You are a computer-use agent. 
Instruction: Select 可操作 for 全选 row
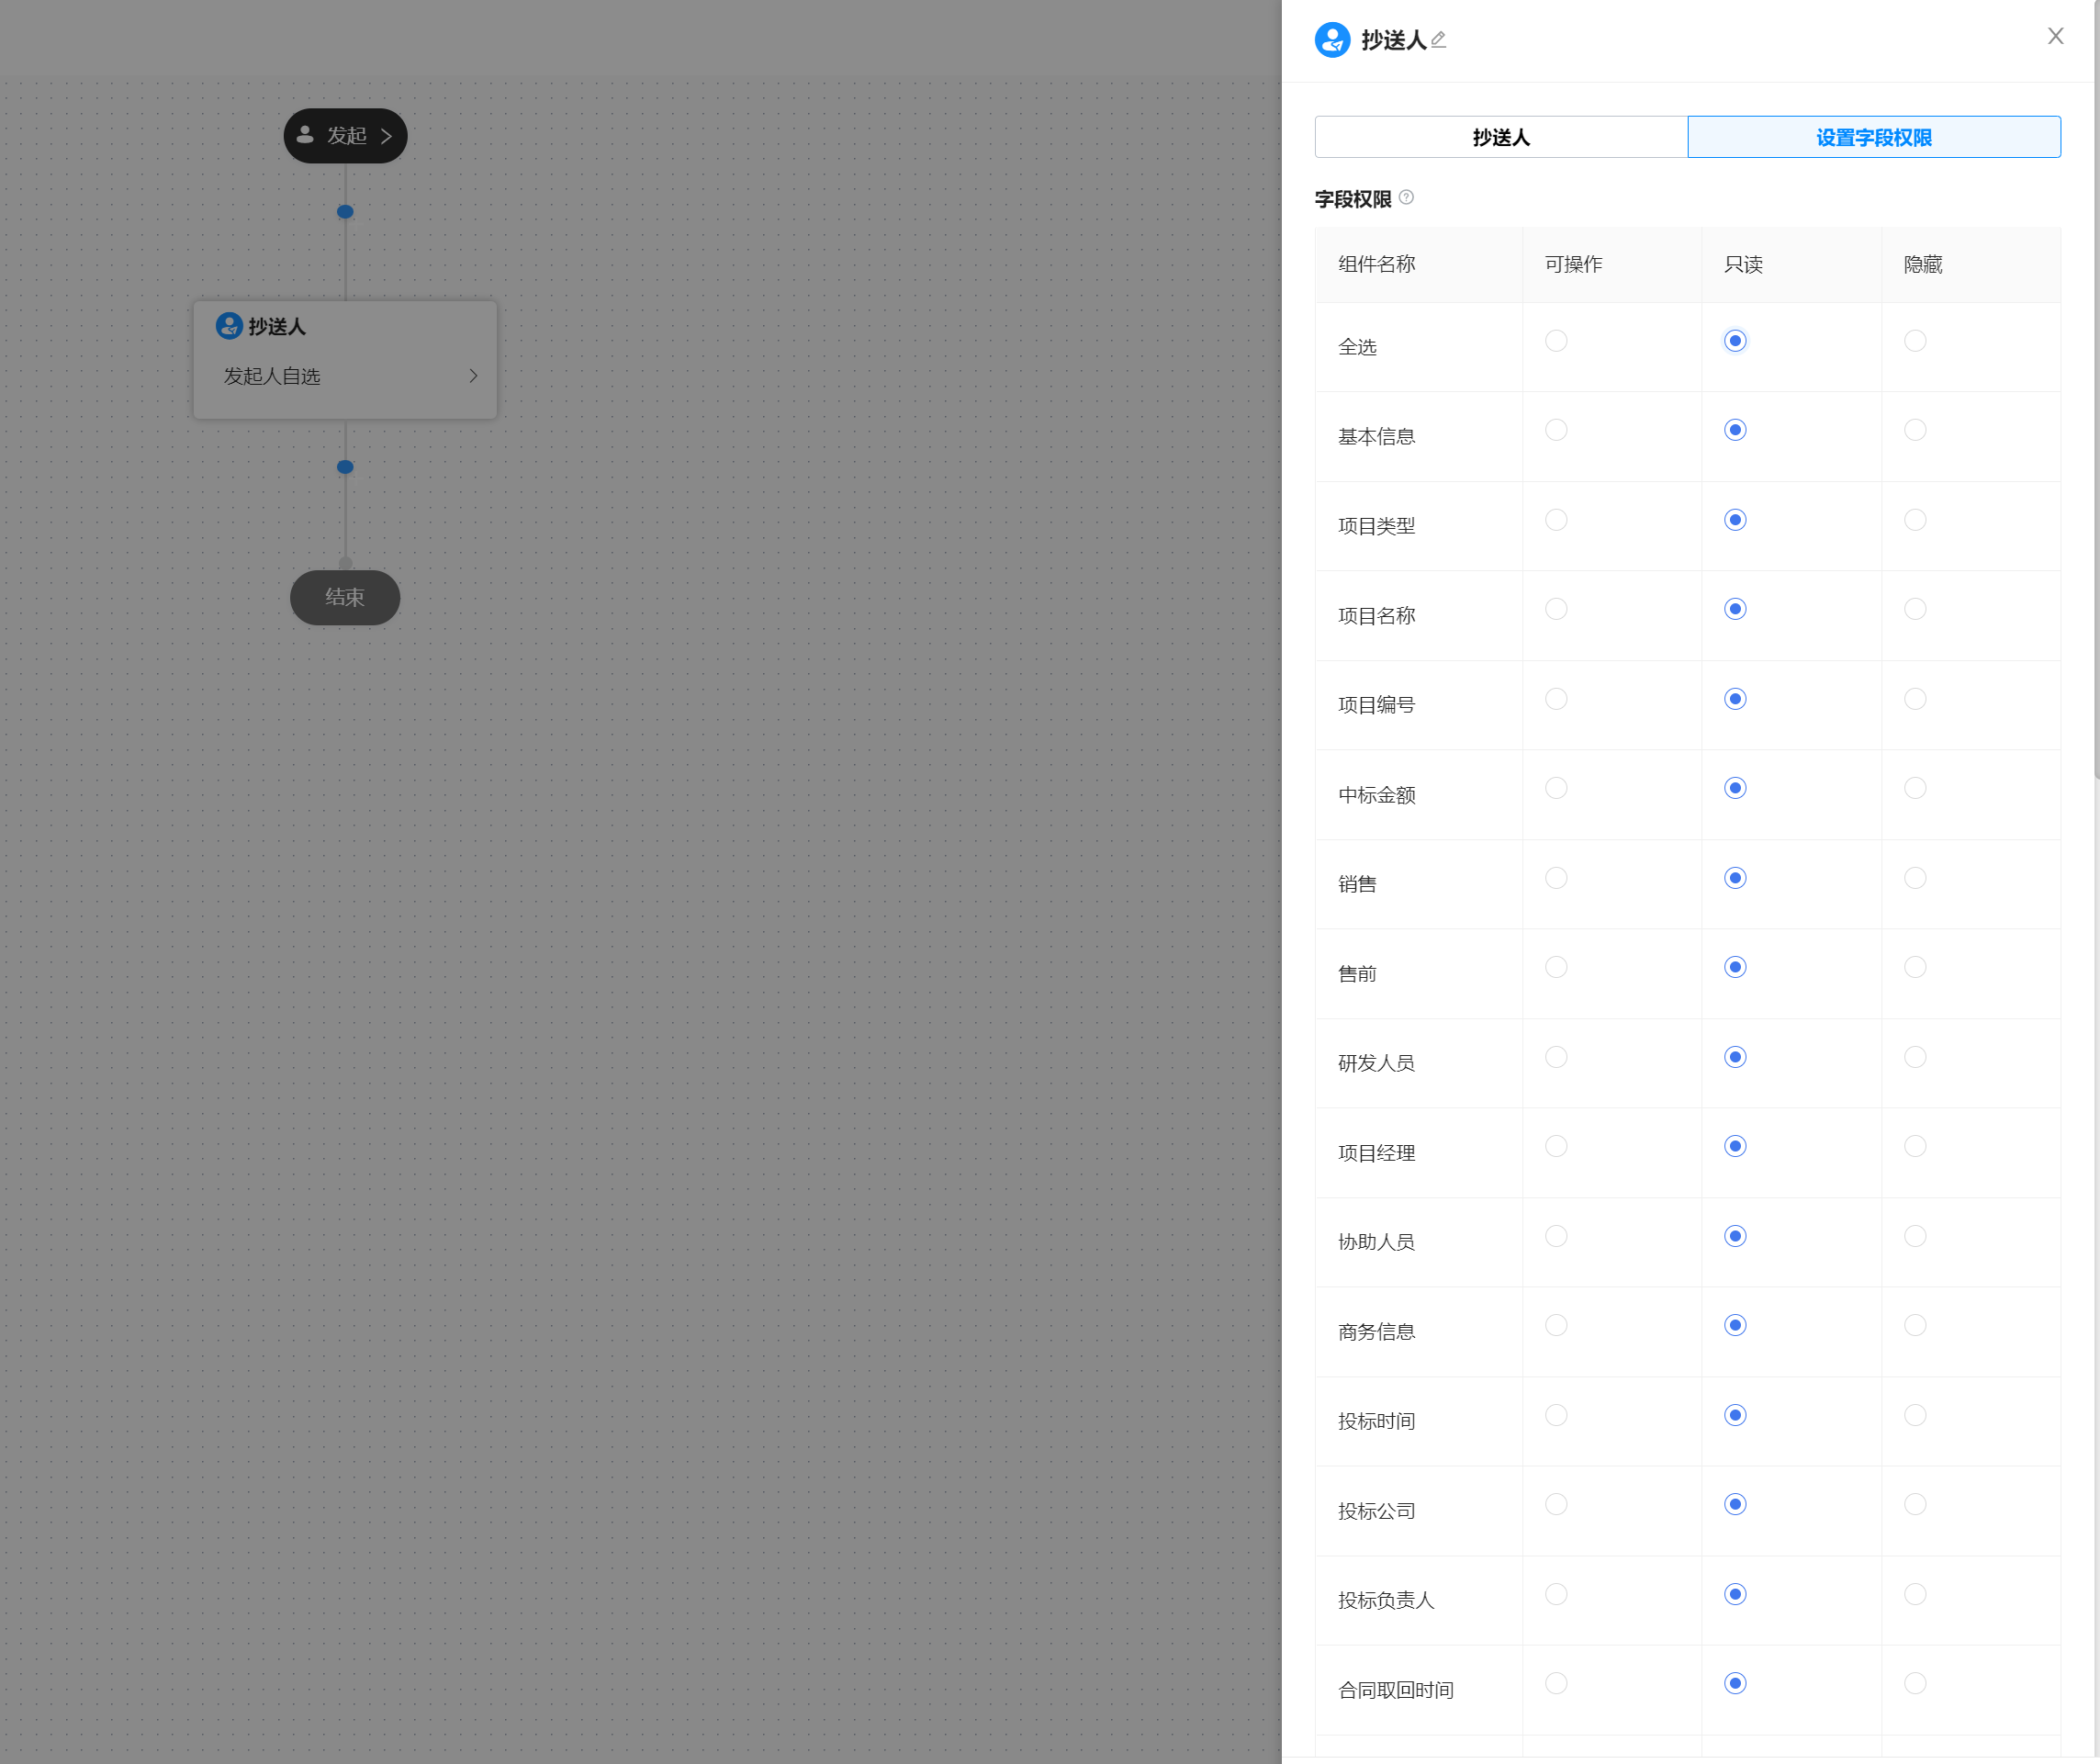1556,341
